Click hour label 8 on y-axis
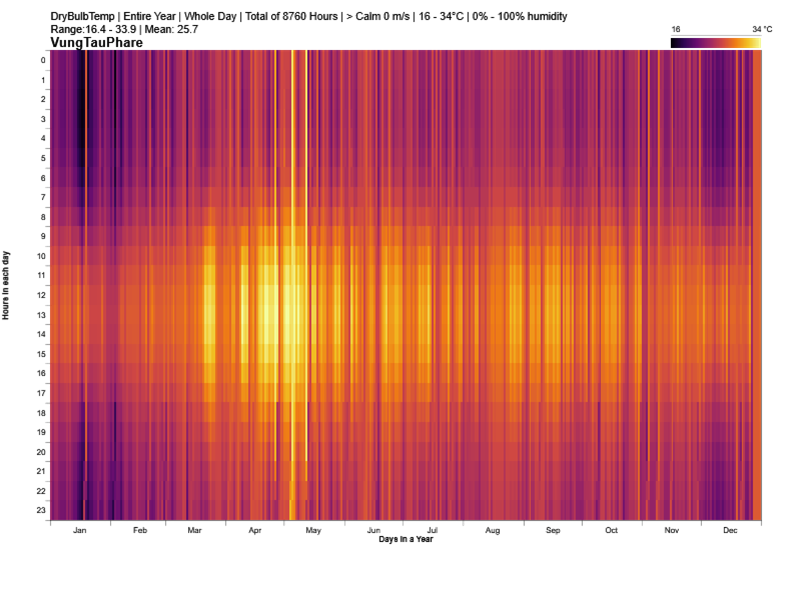Viewport: 801px width, 600px height. click(43, 217)
